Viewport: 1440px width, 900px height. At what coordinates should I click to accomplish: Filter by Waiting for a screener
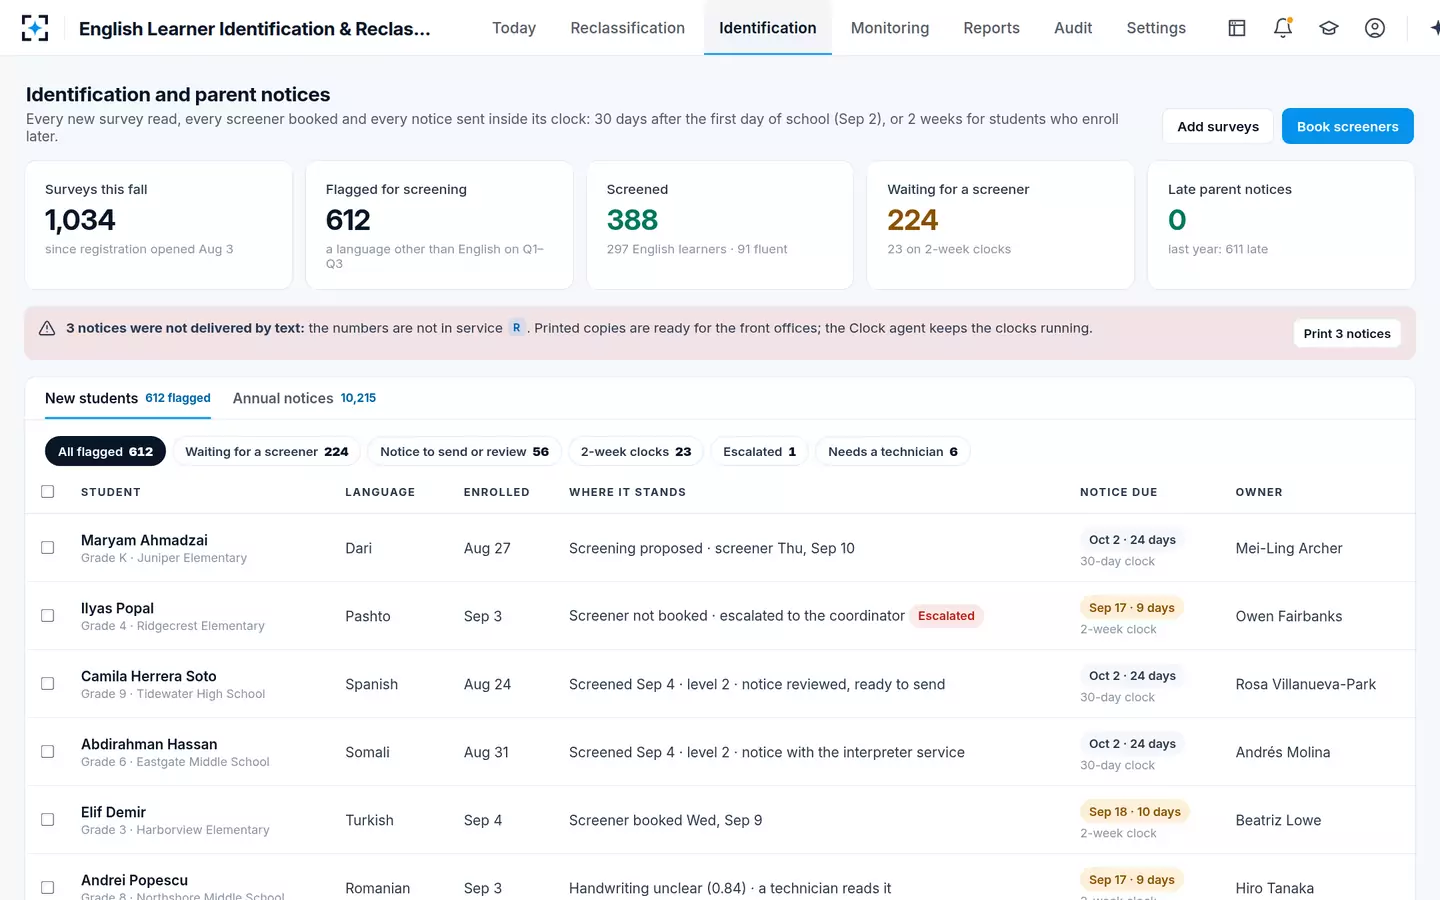267,452
